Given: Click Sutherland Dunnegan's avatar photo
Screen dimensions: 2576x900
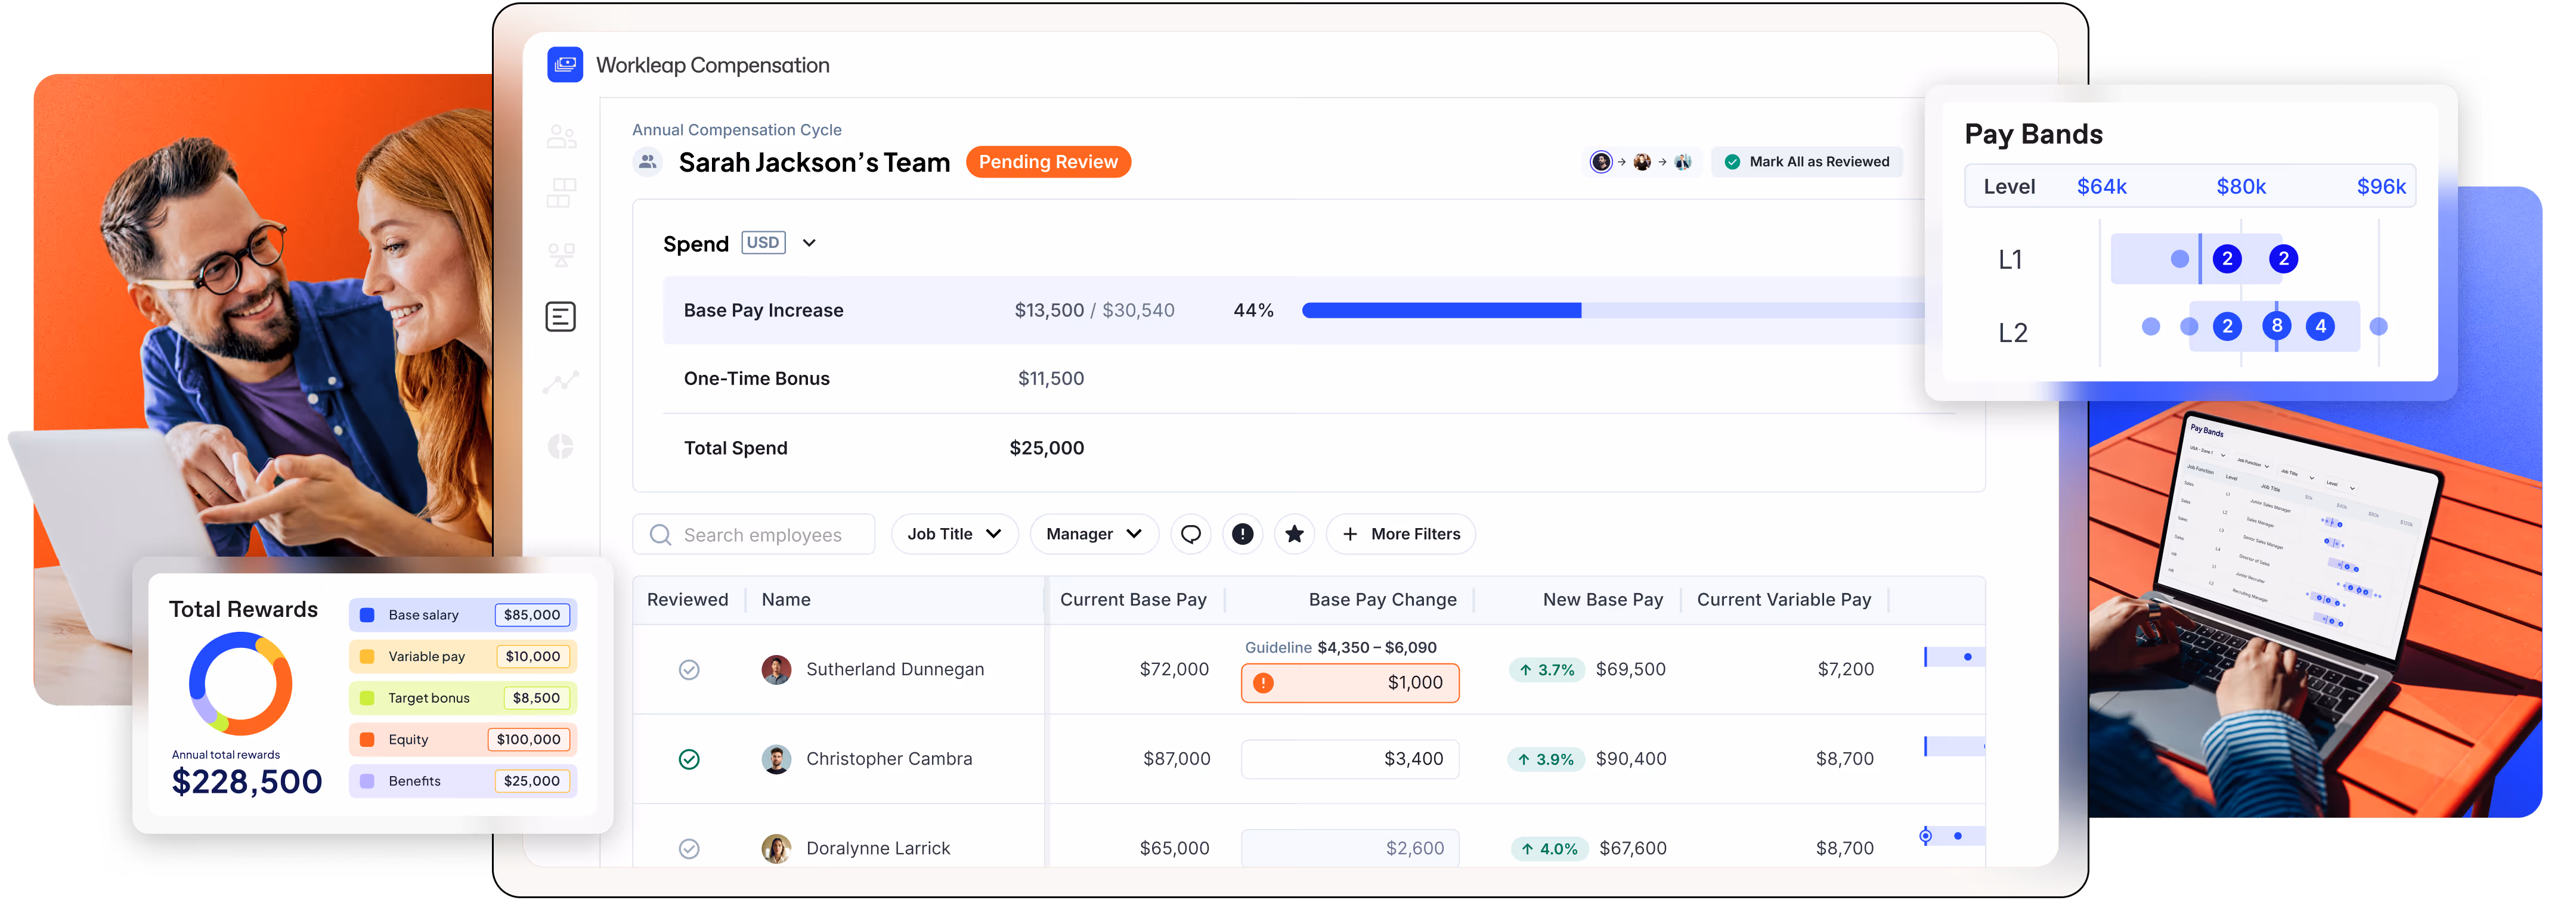Looking at the screenshot, I should click(776, 670).
